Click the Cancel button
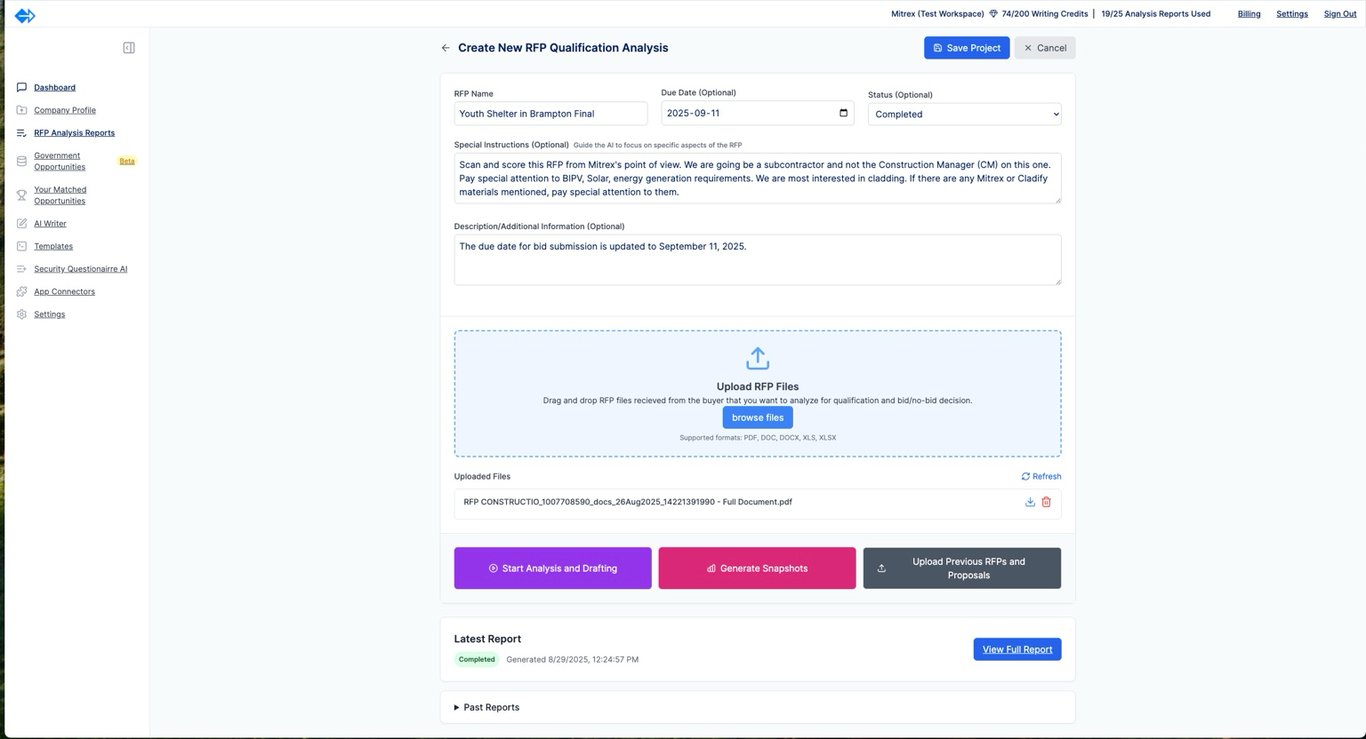This screenshot has height=739, width=1366. coord(1045,48)
